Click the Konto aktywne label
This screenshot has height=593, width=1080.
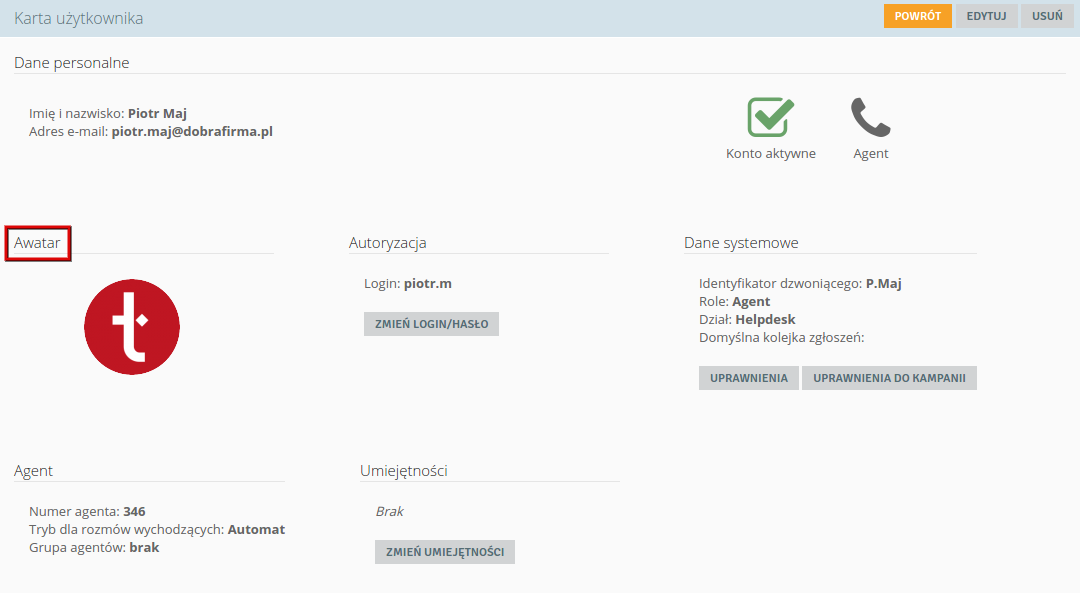click(x=771, y=154)
